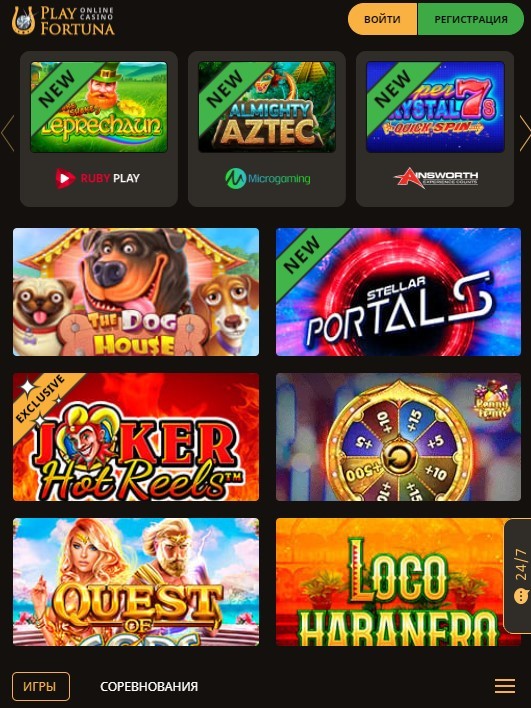This screenshot has height=708, width=531.
Task: Launch the Joker Hot Reels slot
Action: click(136, 437)
